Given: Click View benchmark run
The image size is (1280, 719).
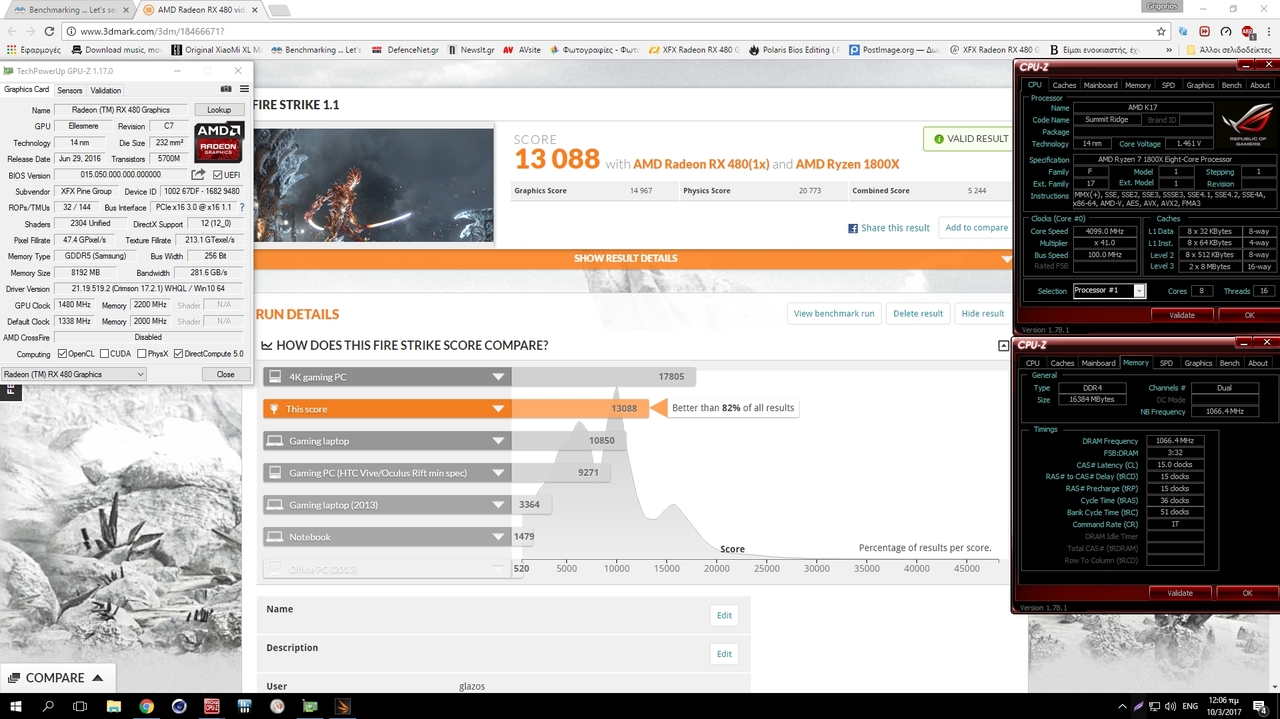Looking at the screenshot, I should [834, 313].
